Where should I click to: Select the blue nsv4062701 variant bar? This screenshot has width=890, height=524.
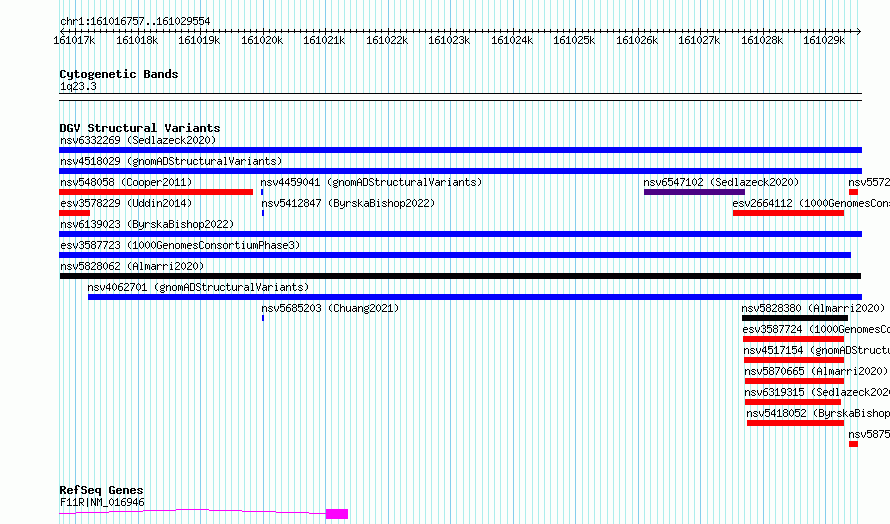coord(475,297)
